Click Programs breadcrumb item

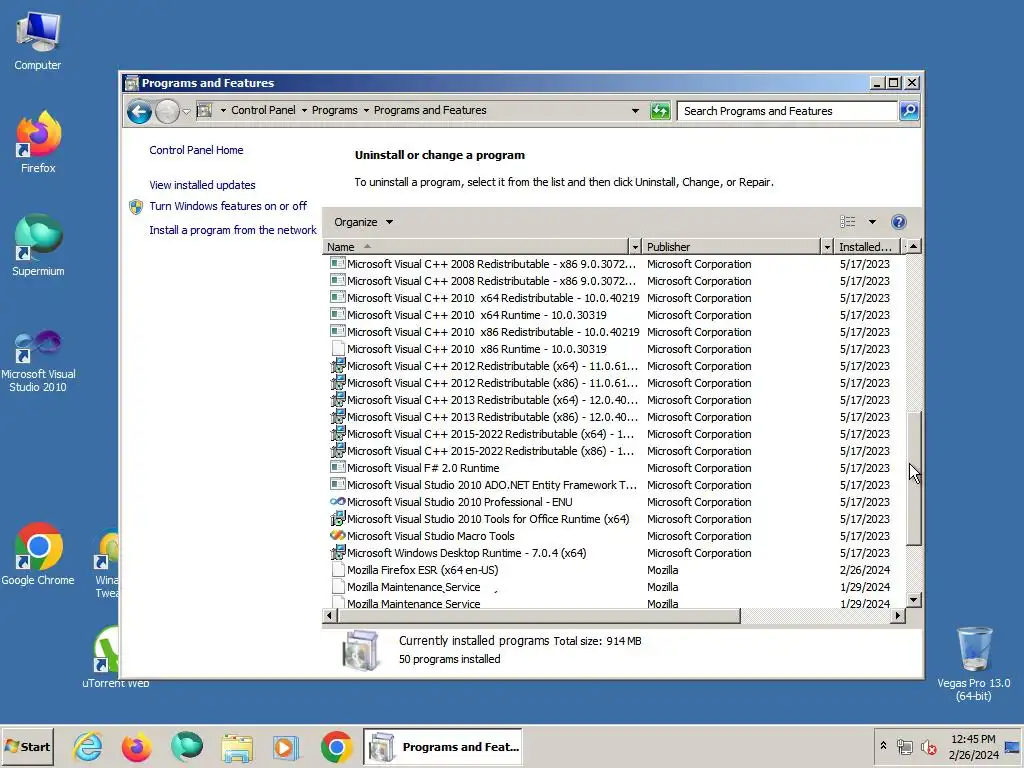pyautogui.click(x=334, y=110)
